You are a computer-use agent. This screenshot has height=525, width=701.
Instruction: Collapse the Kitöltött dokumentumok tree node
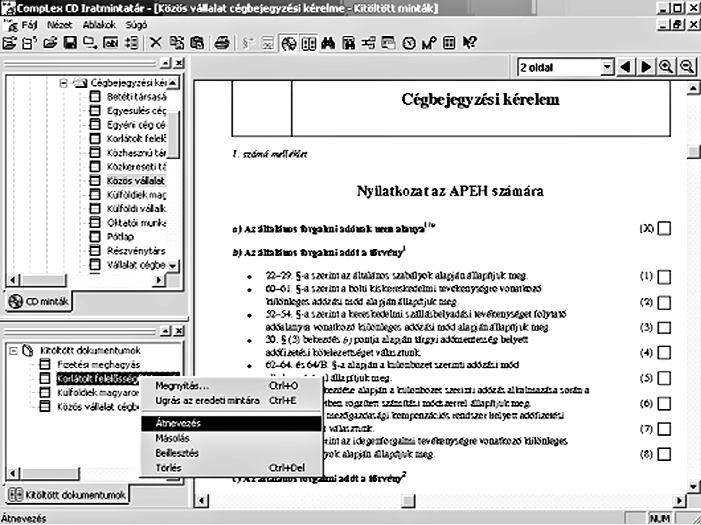pos(13,351)
